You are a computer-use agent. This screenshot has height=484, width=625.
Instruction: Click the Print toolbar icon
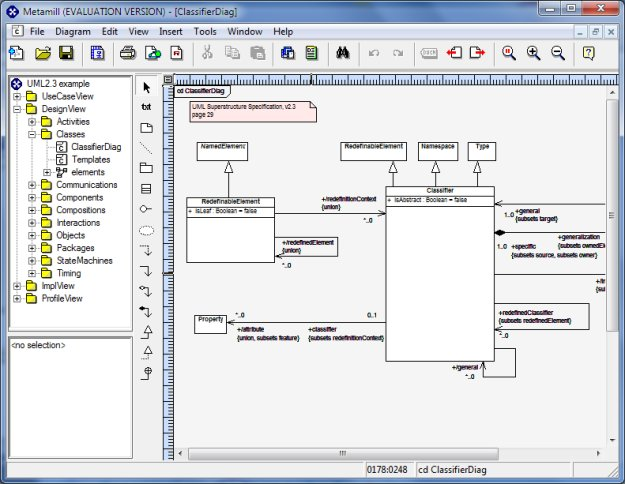(128, 53)
